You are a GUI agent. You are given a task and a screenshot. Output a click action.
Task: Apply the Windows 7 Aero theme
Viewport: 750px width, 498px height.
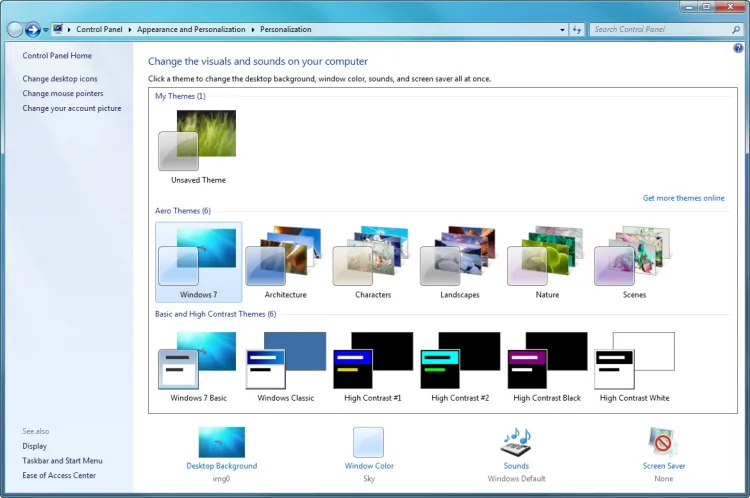[x=199, y=262]
